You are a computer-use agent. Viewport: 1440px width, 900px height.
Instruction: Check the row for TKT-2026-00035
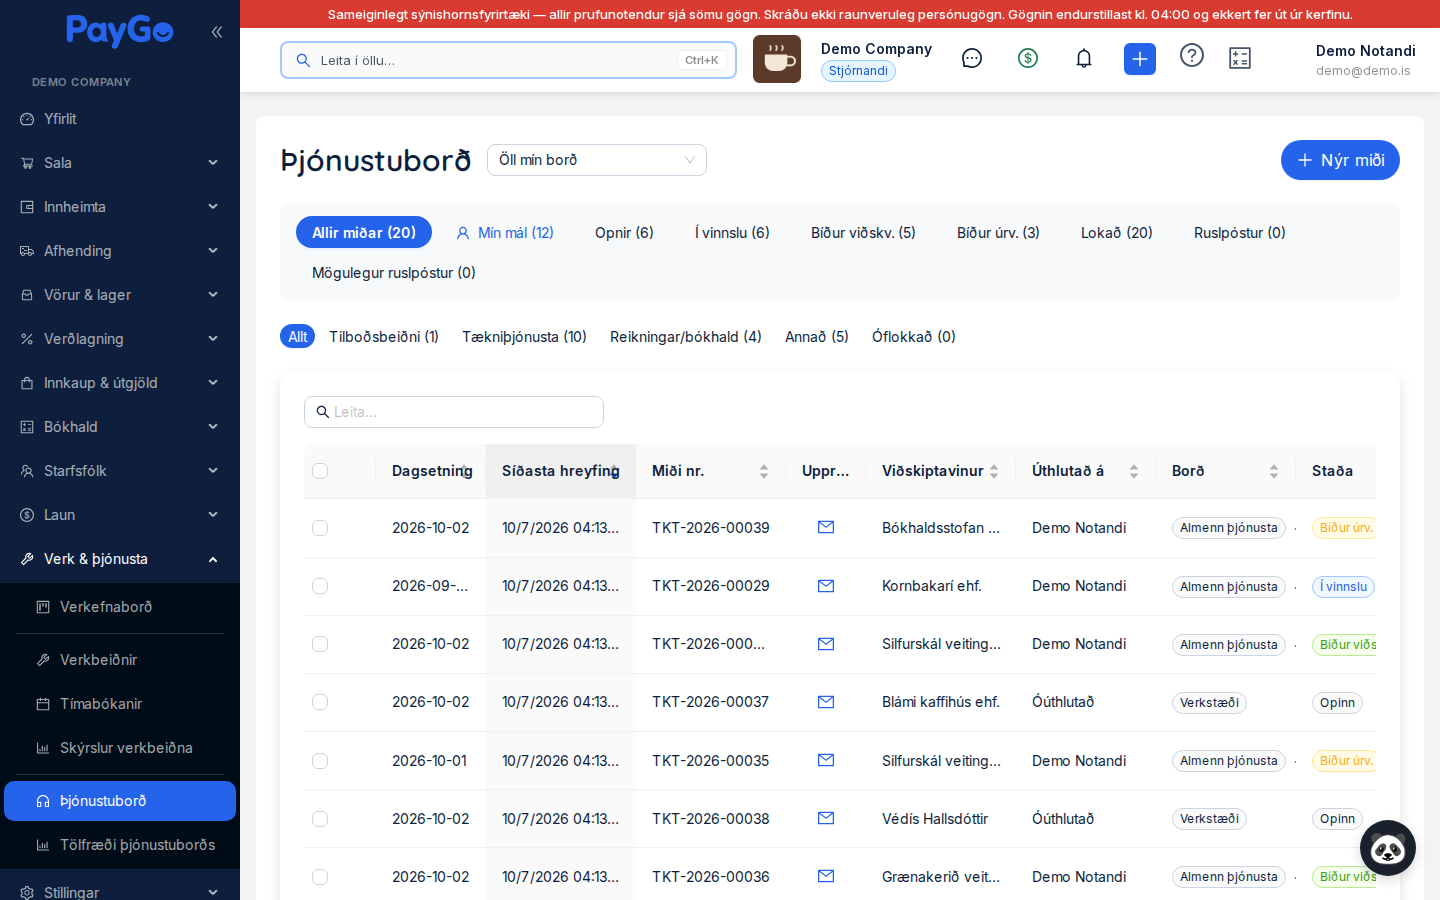pyautogui.click(x=320, y=761)
